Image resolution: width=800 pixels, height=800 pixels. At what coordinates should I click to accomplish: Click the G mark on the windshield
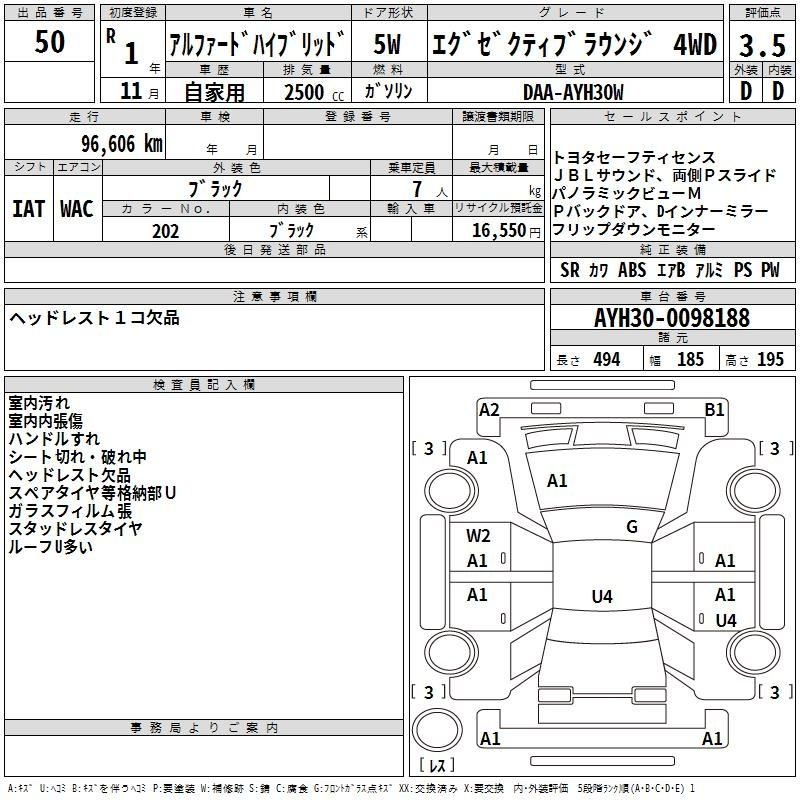[632, 527]
